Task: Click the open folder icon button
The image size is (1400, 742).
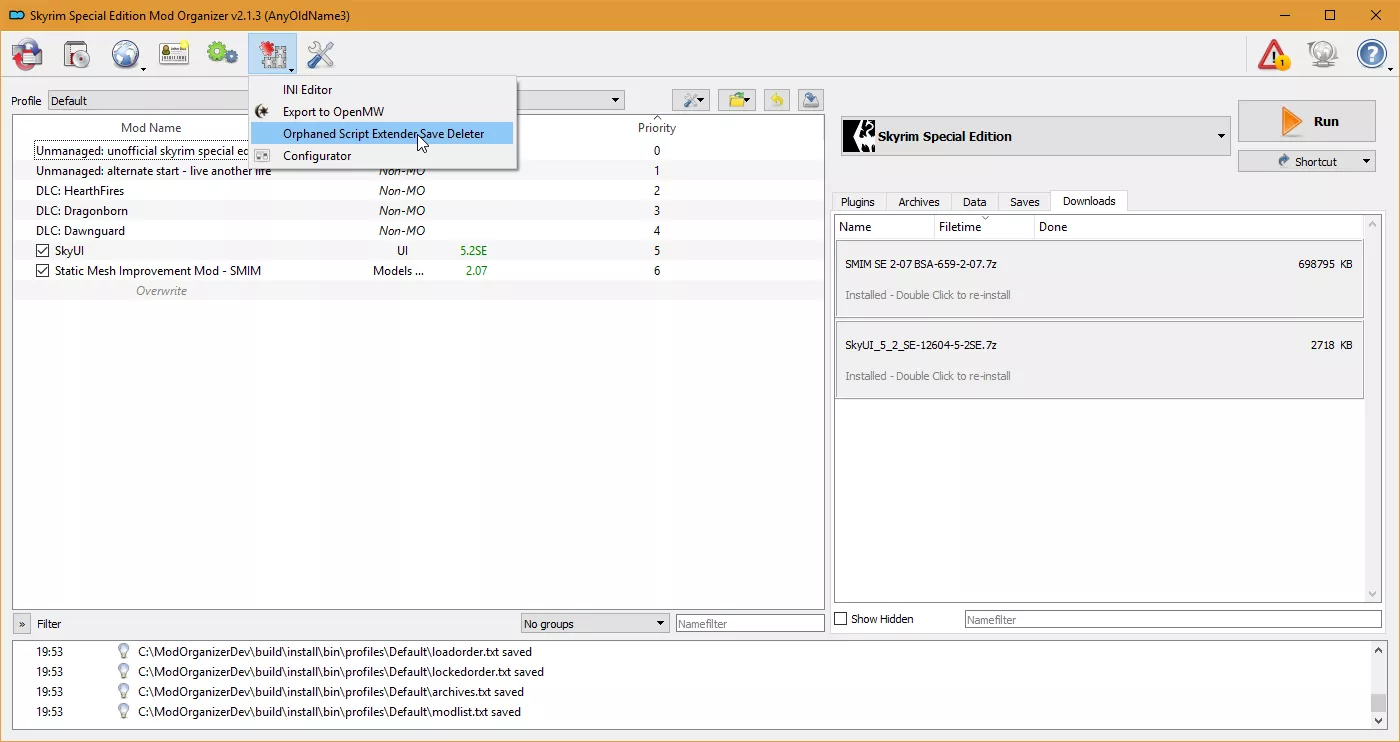Action: pyautogui.click(x=736, y=100)
